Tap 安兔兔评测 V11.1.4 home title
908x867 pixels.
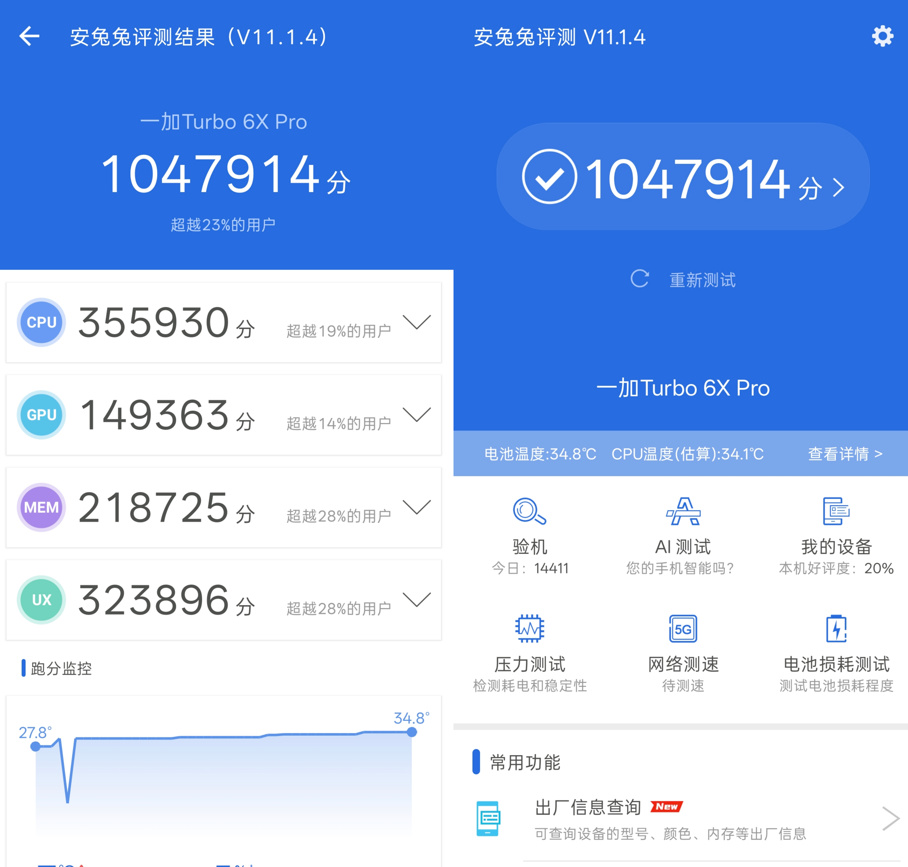point(559,37)
